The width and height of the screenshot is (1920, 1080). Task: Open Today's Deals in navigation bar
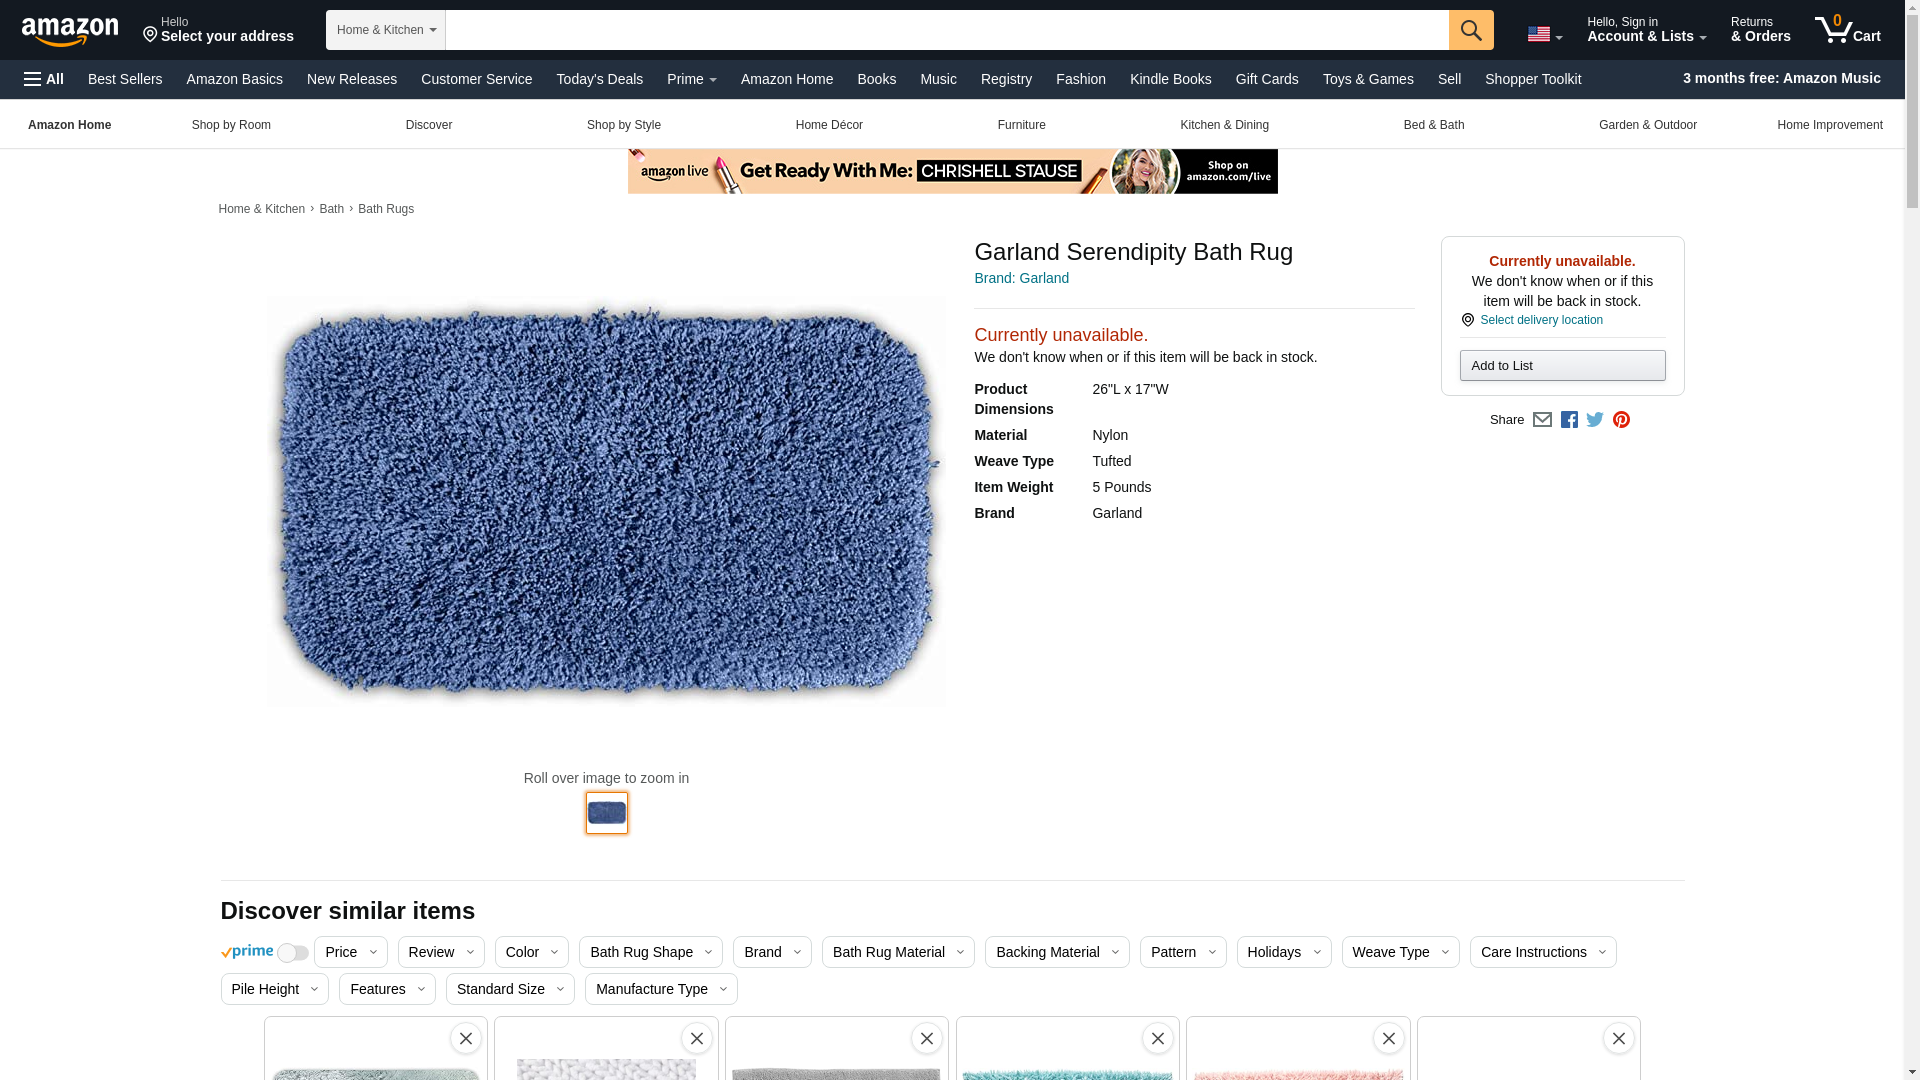599,79
